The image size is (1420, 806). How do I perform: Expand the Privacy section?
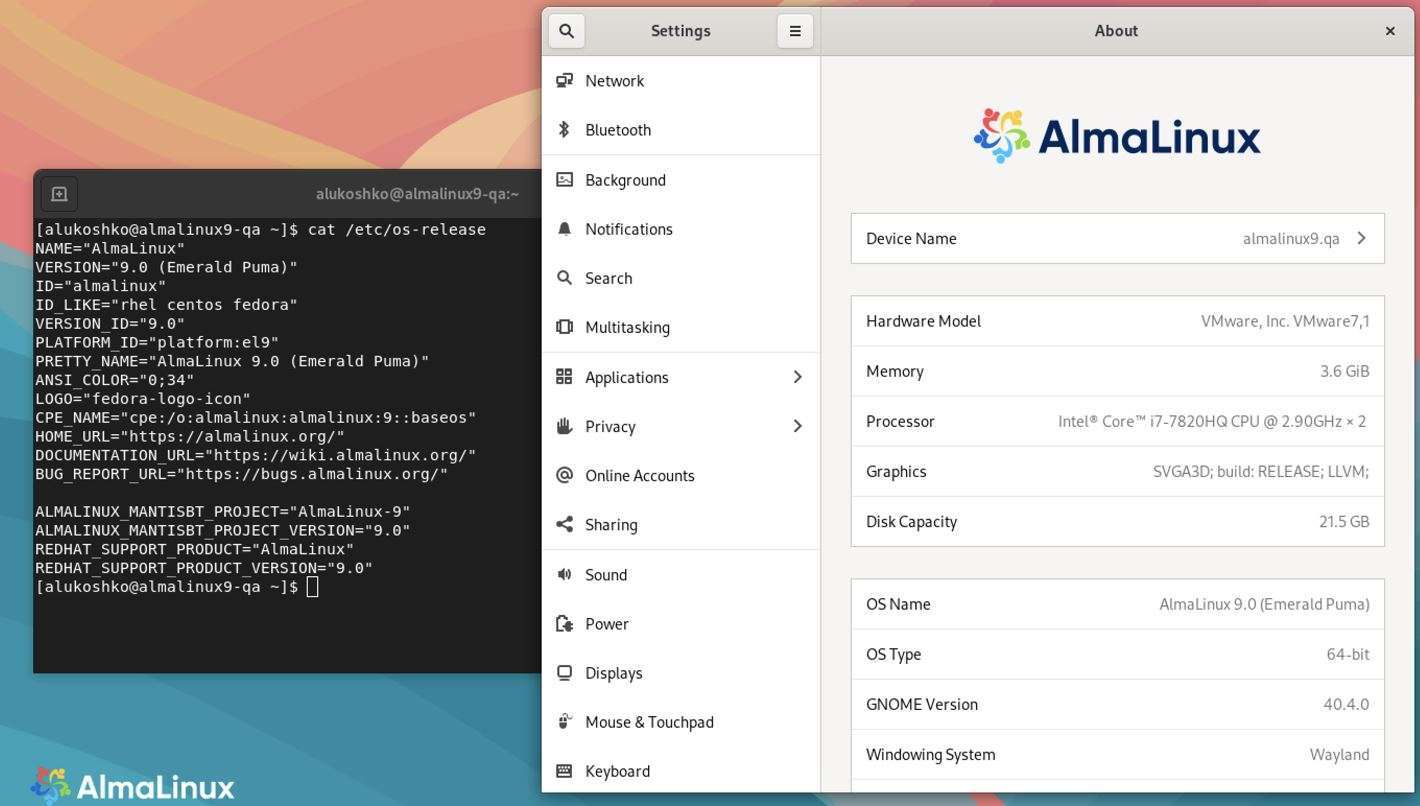click(x=609, y=426)
